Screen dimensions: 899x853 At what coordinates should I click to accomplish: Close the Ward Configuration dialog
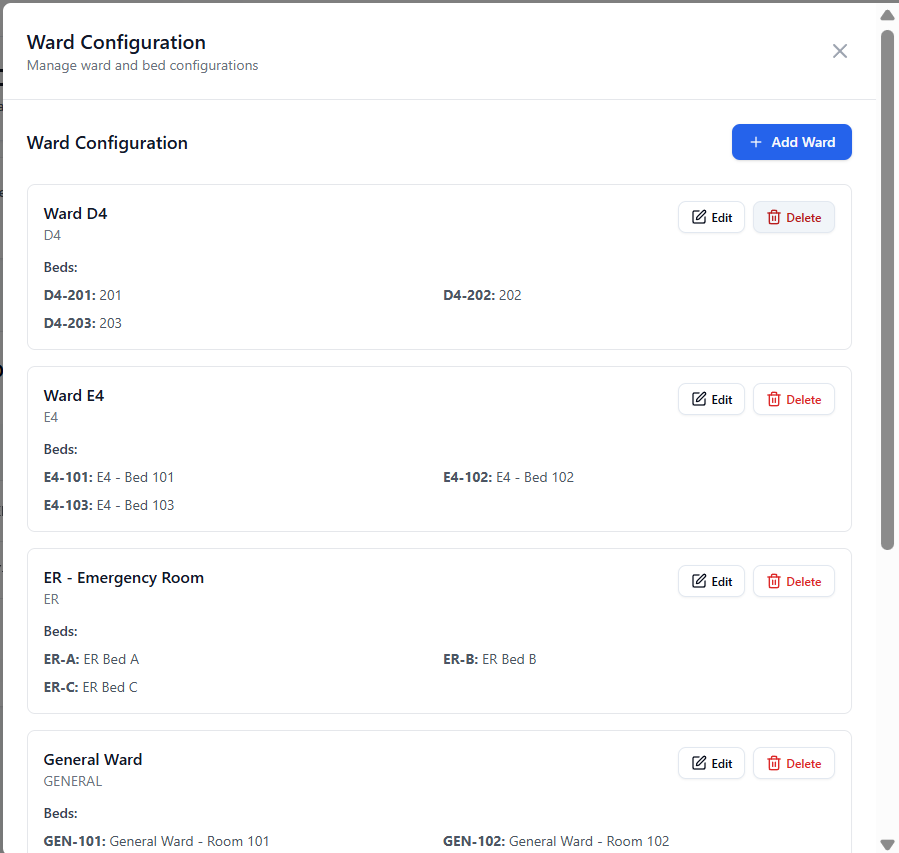click(840, 51)
